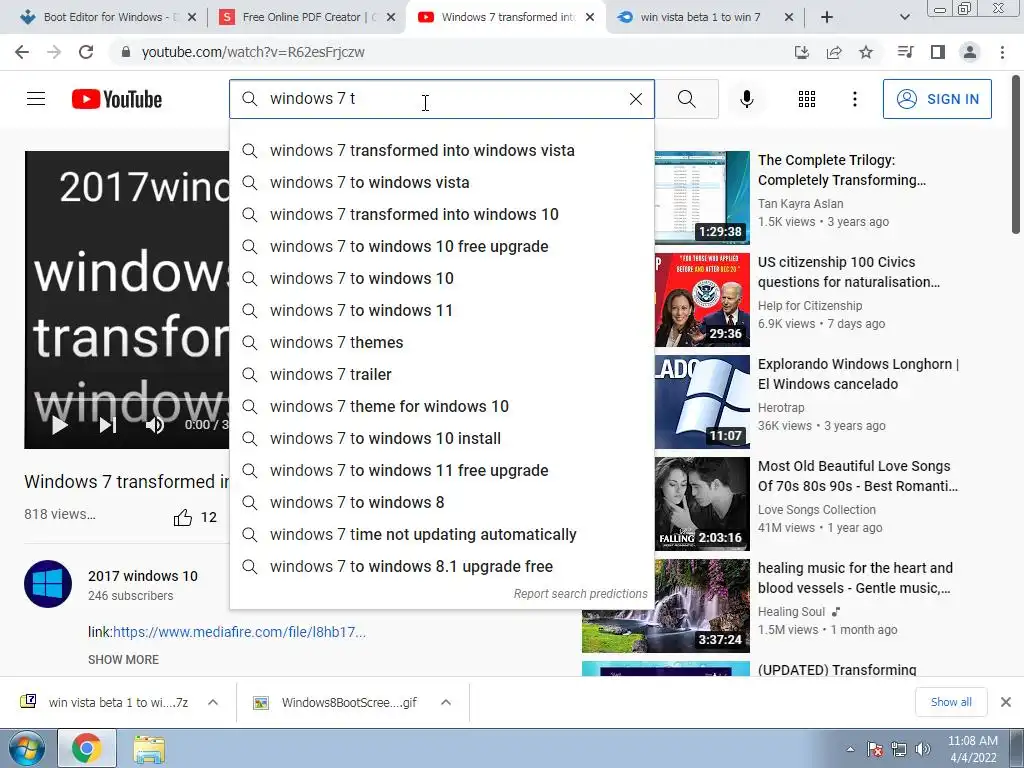Open the Windows Start button
The image size is (1024, 768).
click(26, 749)
